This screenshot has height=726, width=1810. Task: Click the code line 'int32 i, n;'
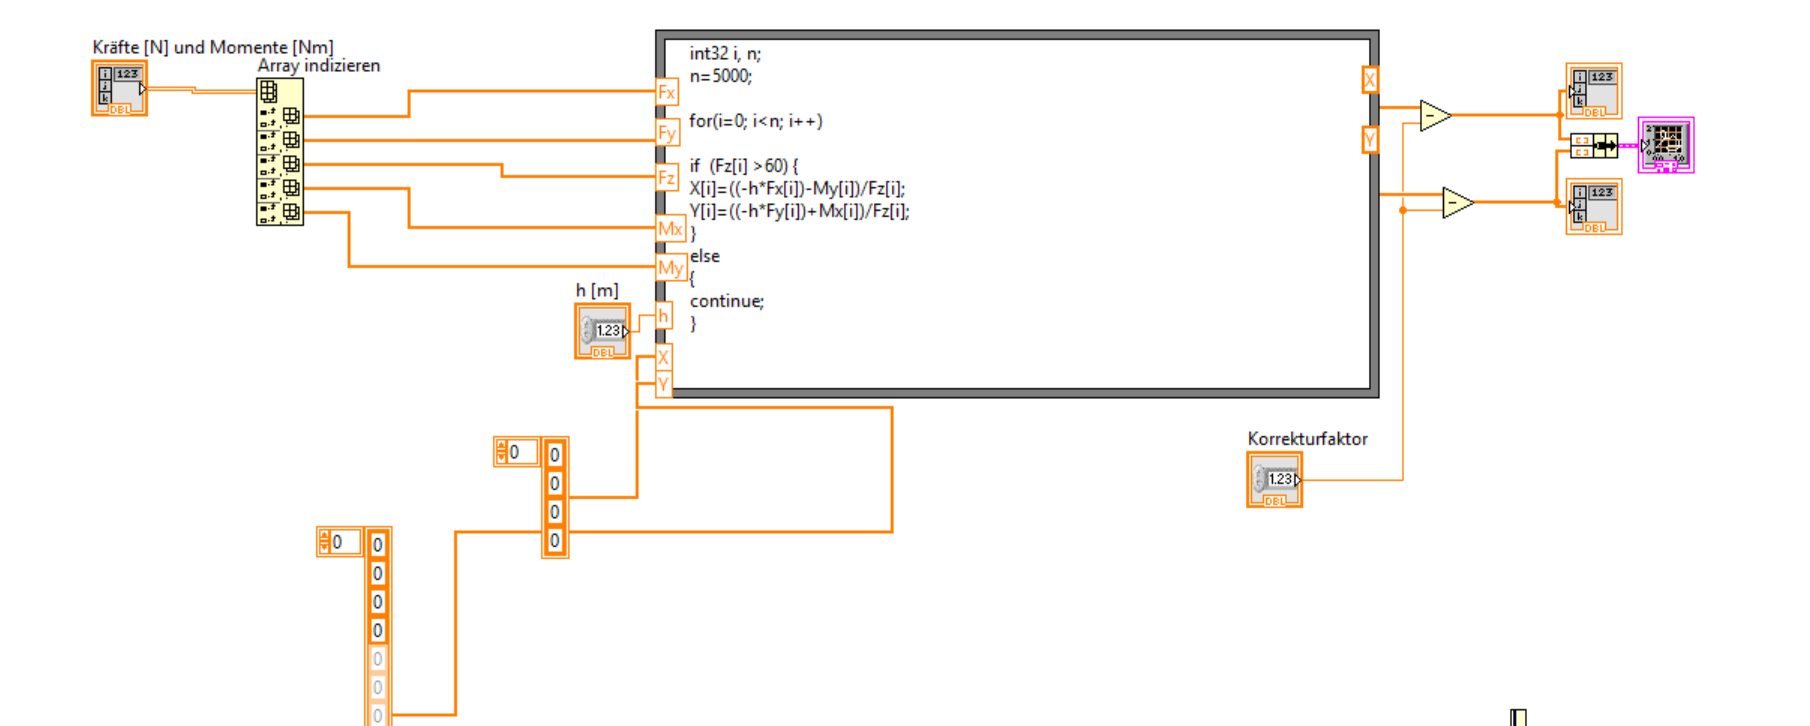tap(725, 54)
